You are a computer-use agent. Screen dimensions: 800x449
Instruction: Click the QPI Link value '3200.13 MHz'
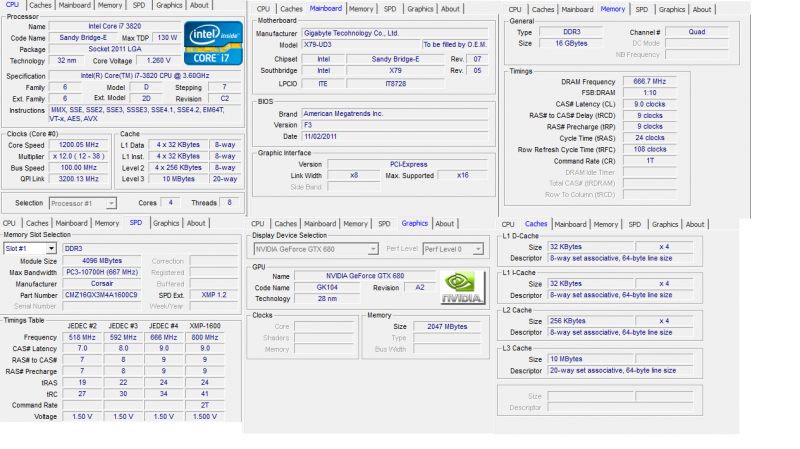pos(79,179)
